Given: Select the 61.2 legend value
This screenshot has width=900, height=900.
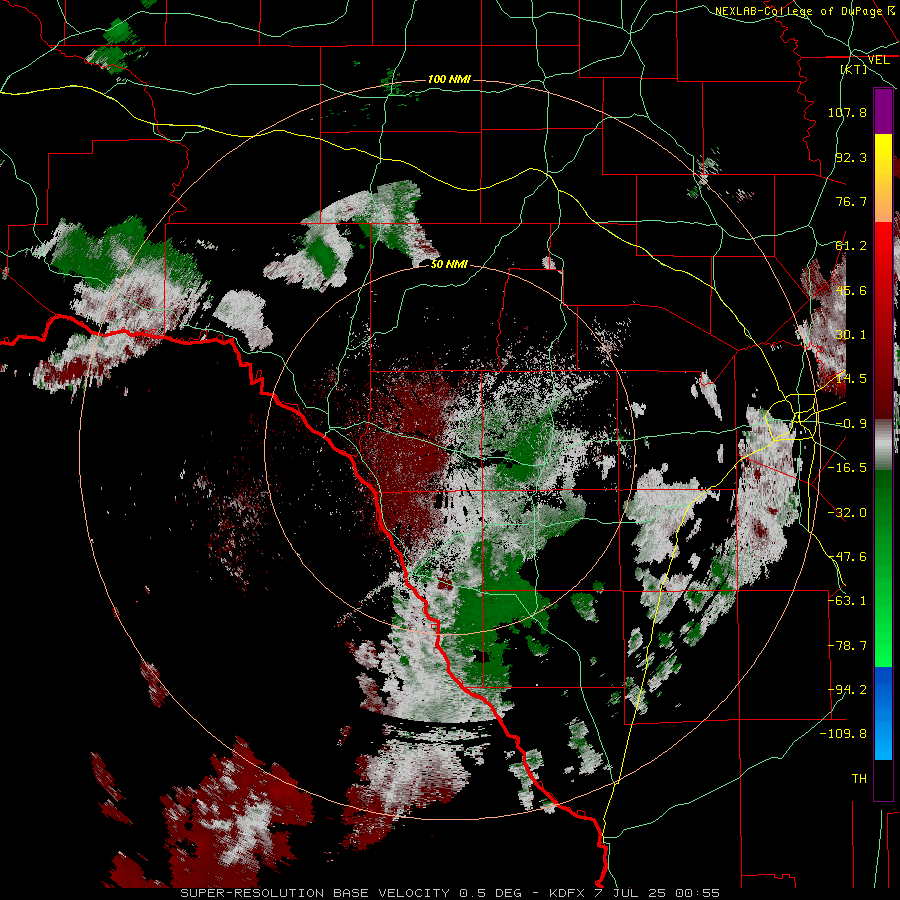Looking at the screenshot, I should point(851,246).
